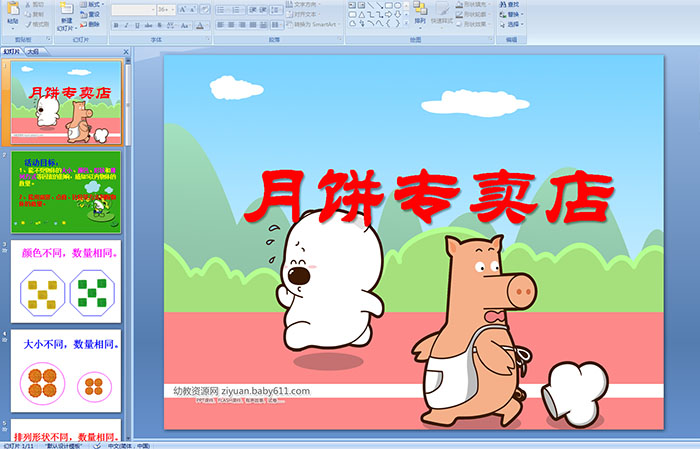Insert a New Slide (新建幻灯片)
Image resolution: width=700 pixels, height=449 pixels.
coord(67,17)
